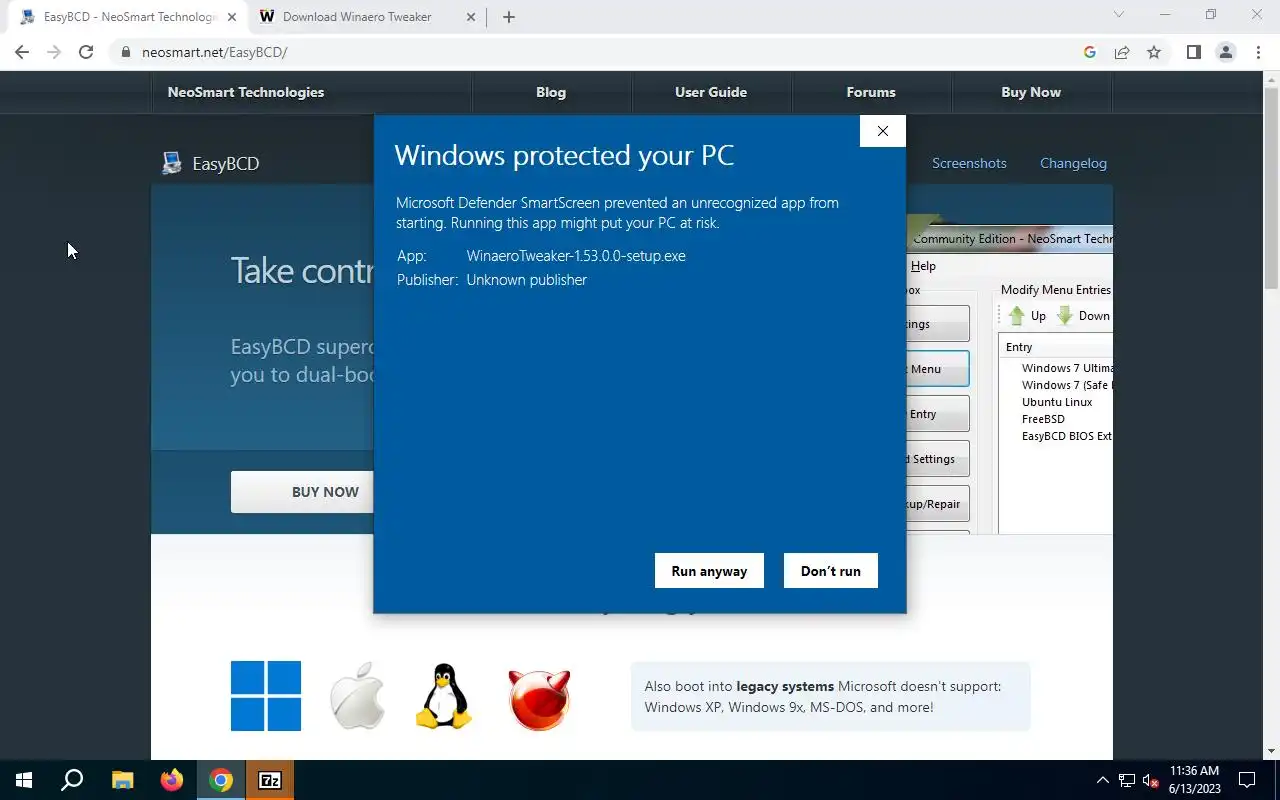The width and height of the screenshot is (1280, 800).
Task: Open the Changelog link
Action: 1073,163
